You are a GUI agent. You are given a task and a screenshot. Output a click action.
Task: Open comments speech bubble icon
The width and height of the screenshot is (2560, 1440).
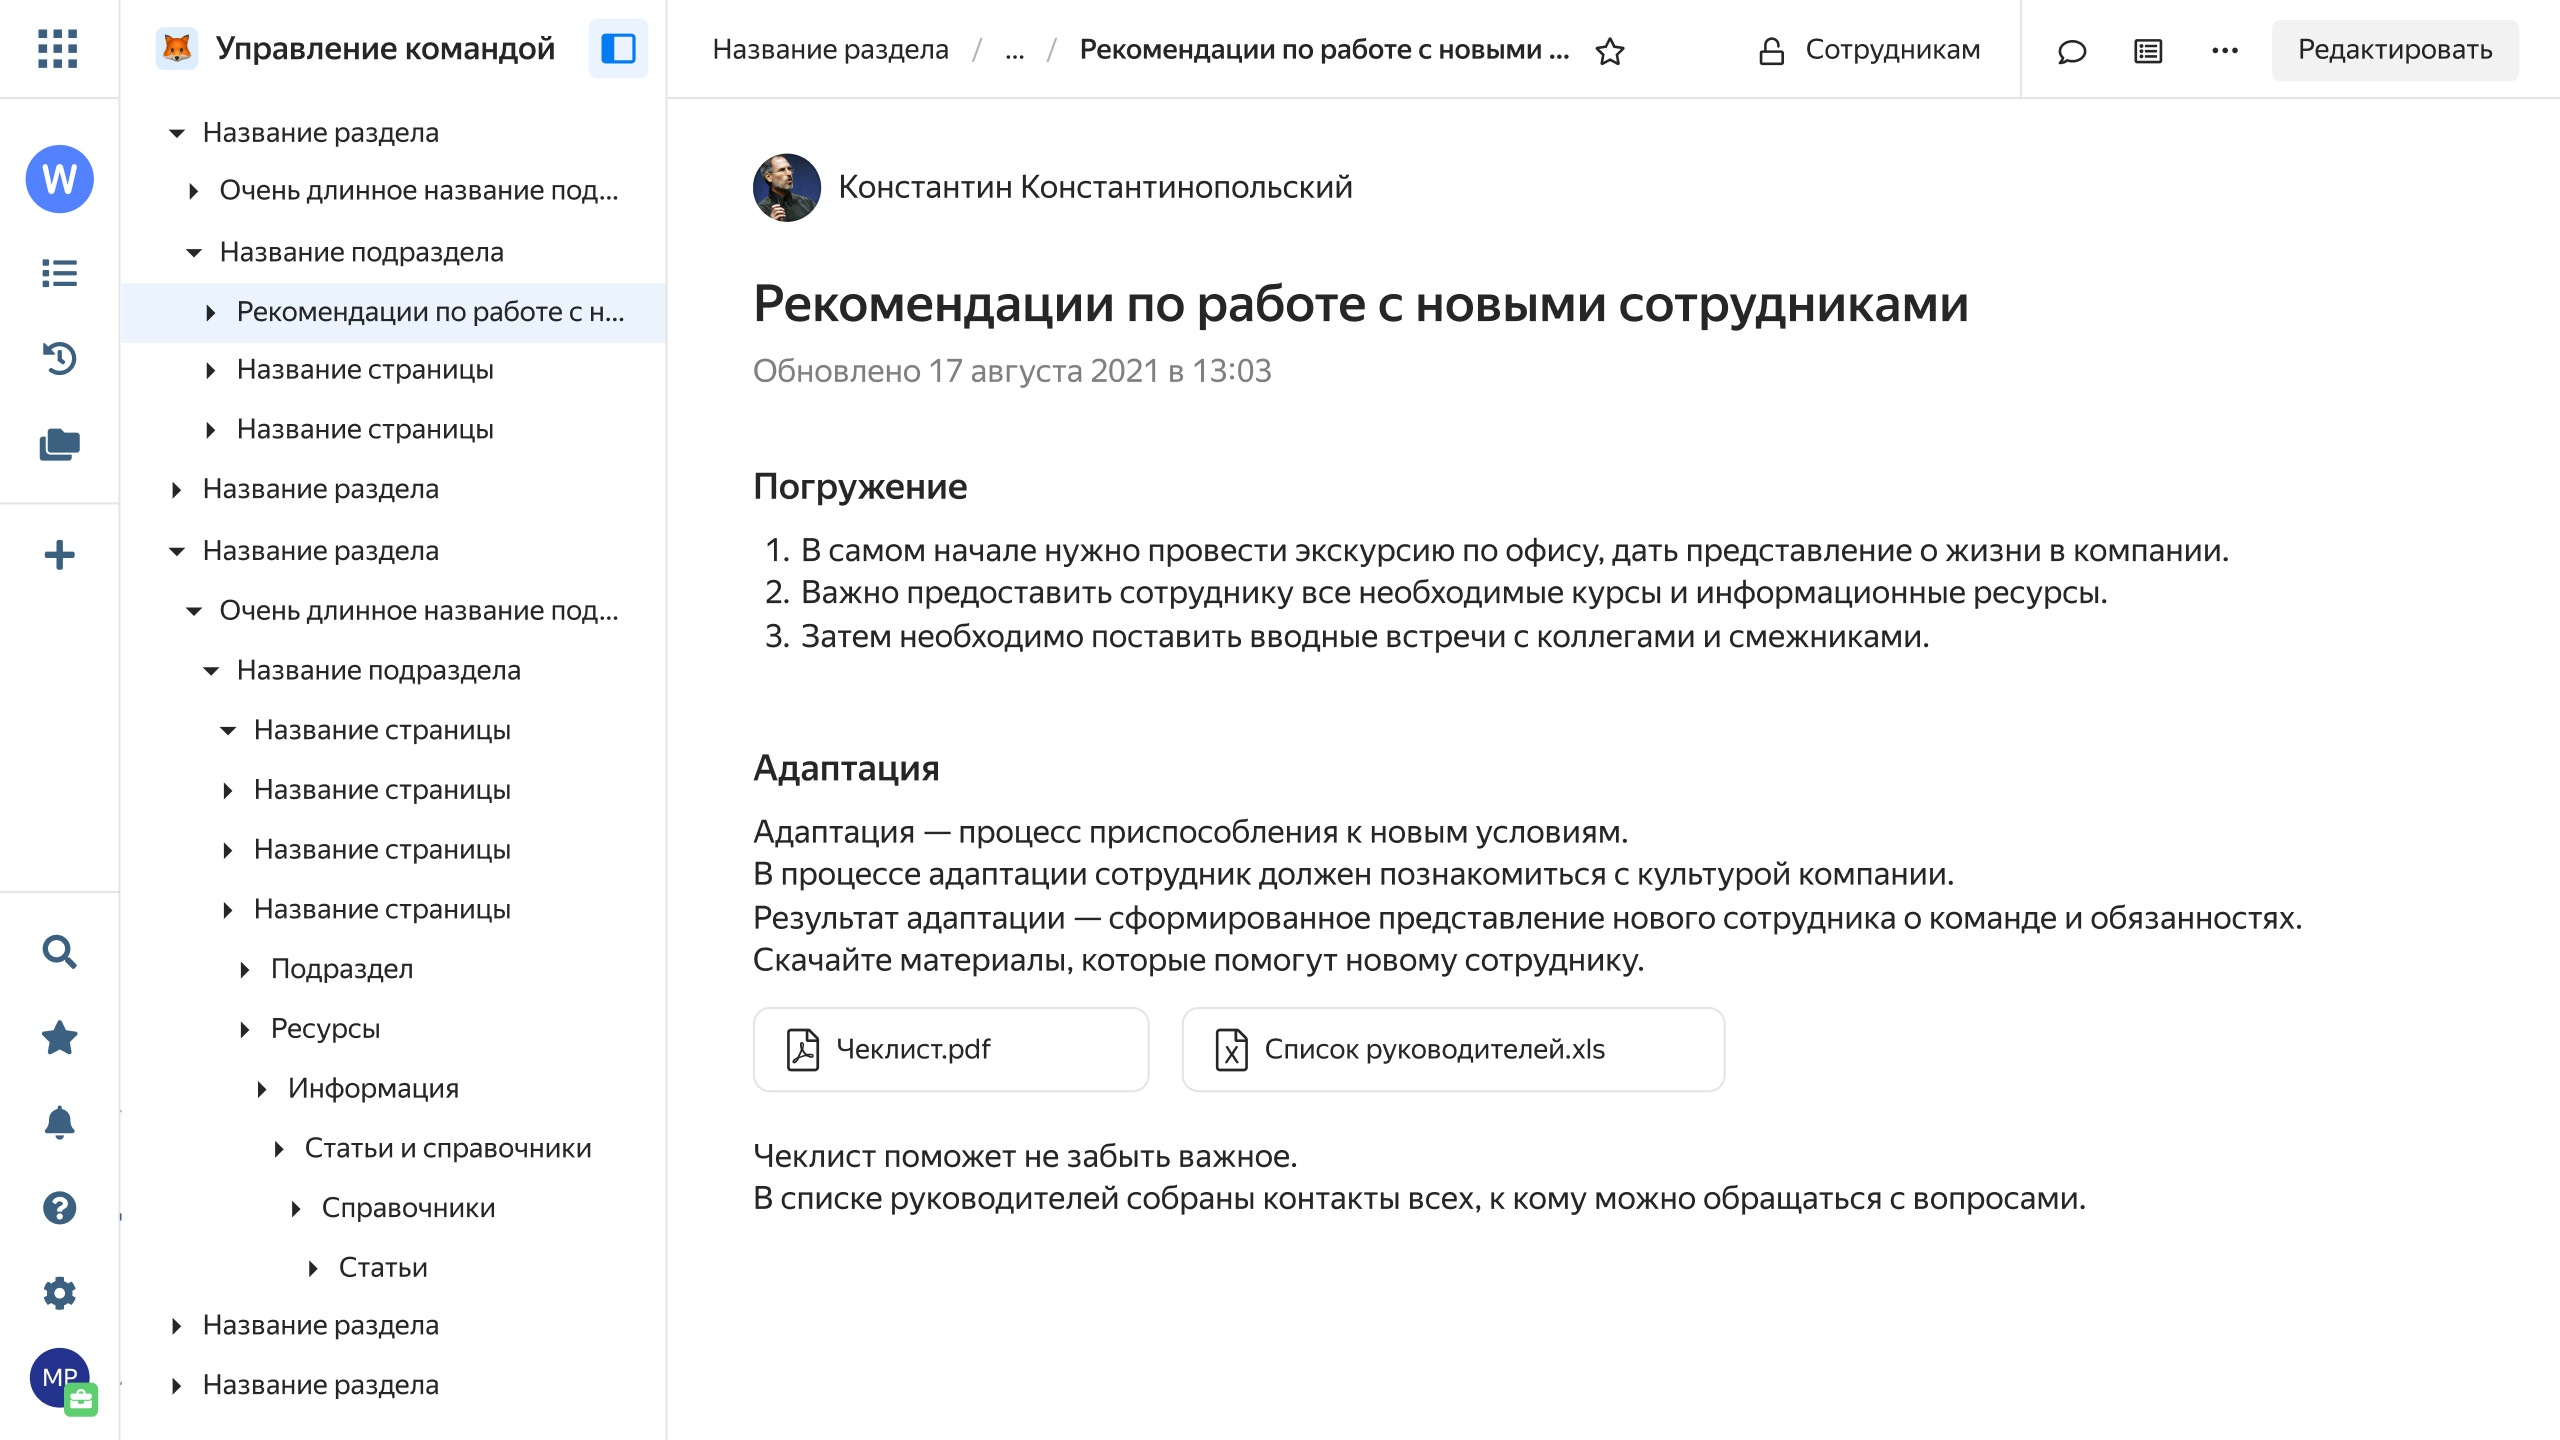click(x=2071, y=50)
